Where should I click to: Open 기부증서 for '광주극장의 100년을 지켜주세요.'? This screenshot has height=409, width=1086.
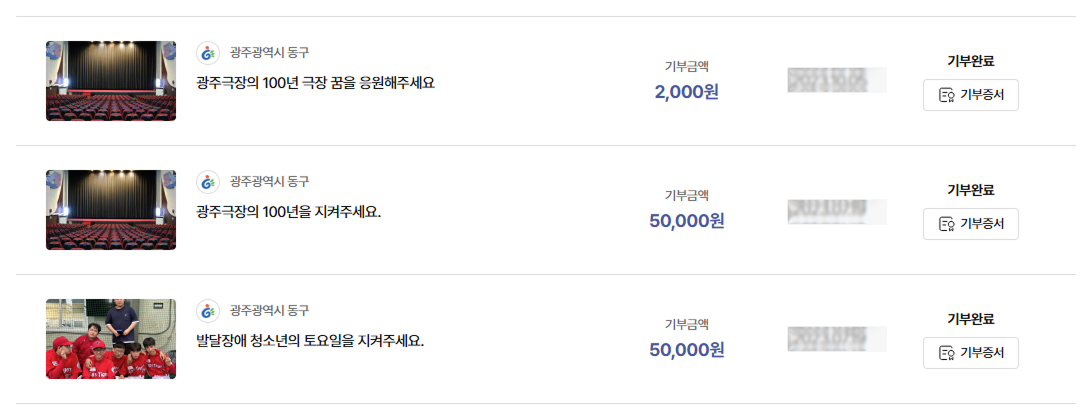point(970,224)
